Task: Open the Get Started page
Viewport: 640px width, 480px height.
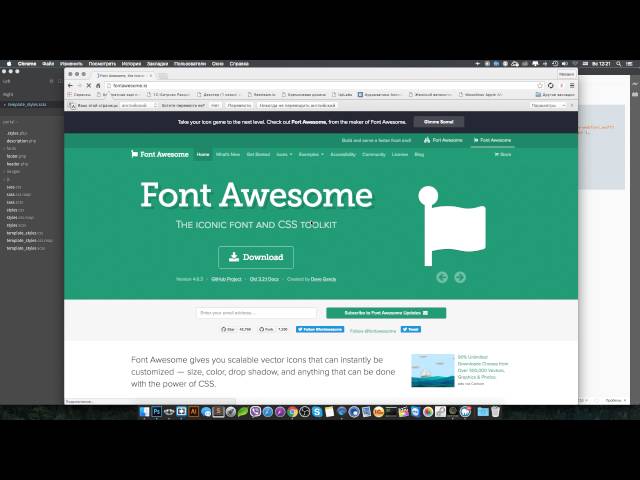Action: (258, 154)
